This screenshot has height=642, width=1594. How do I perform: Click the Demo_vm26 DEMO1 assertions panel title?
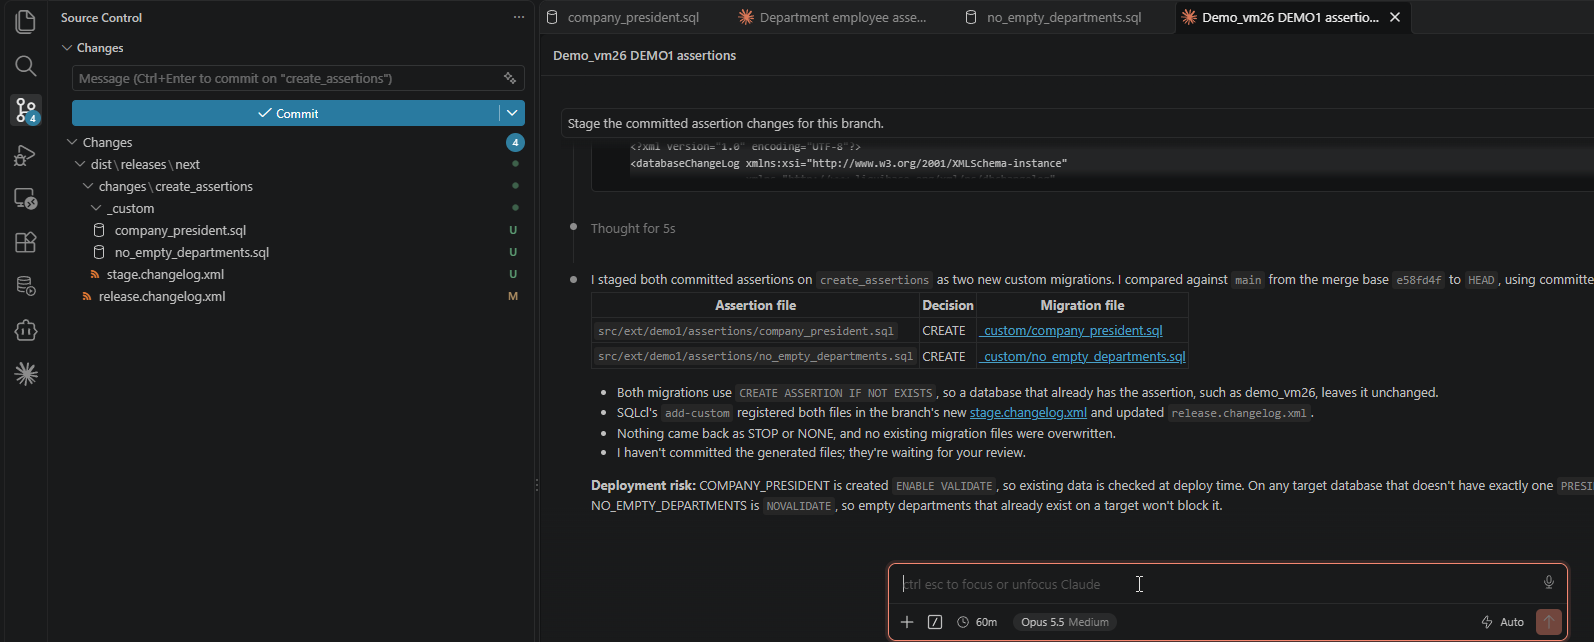point(644,55)
